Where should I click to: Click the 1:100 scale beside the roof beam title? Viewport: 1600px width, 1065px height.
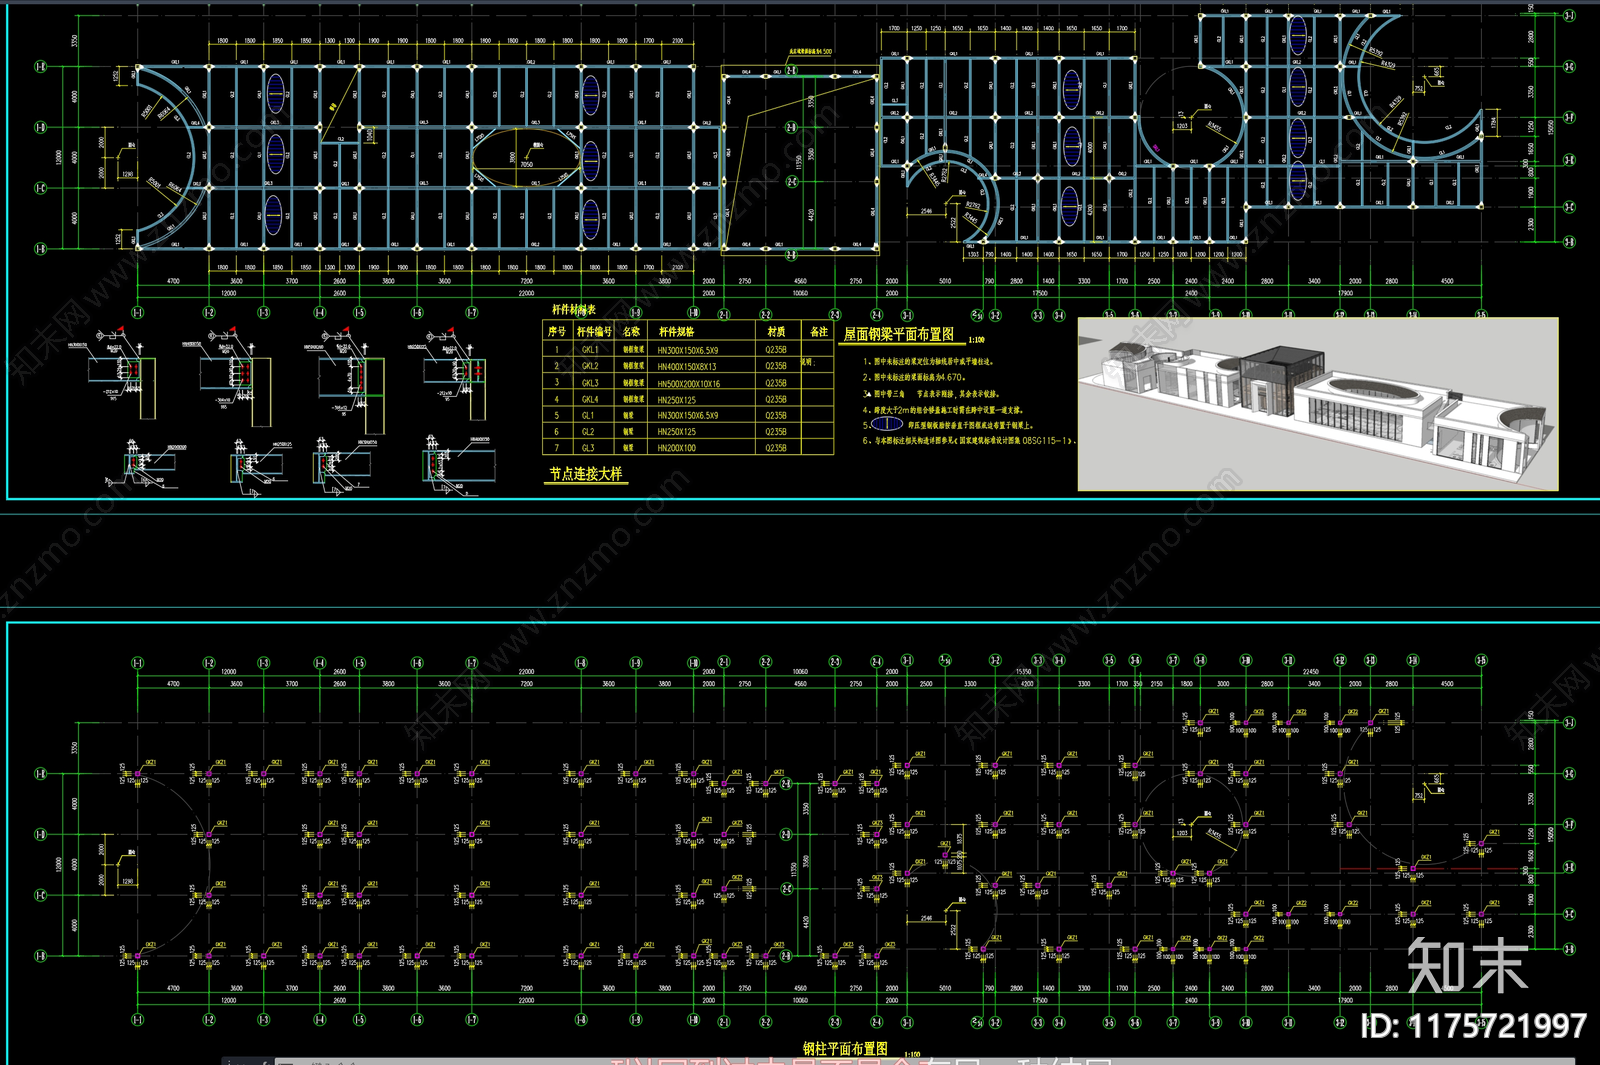pyautogui.click(x=976, y=340)
